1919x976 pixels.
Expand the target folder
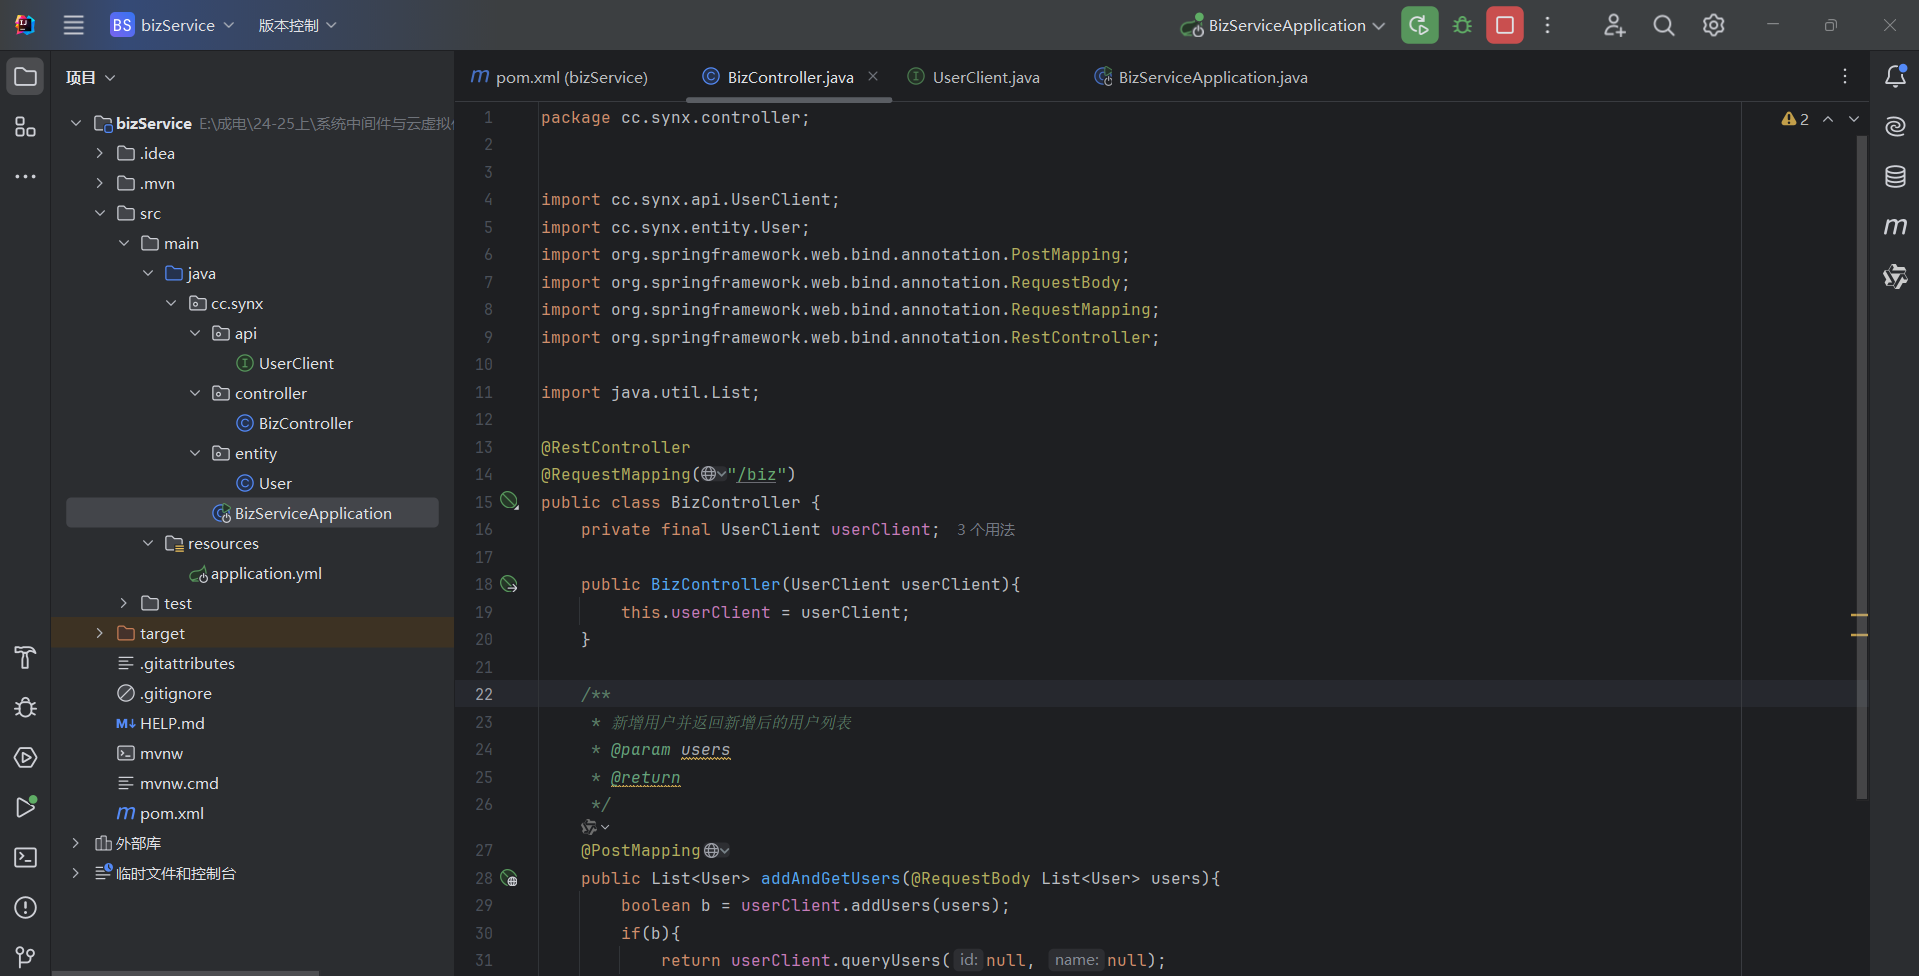point(100,633)
